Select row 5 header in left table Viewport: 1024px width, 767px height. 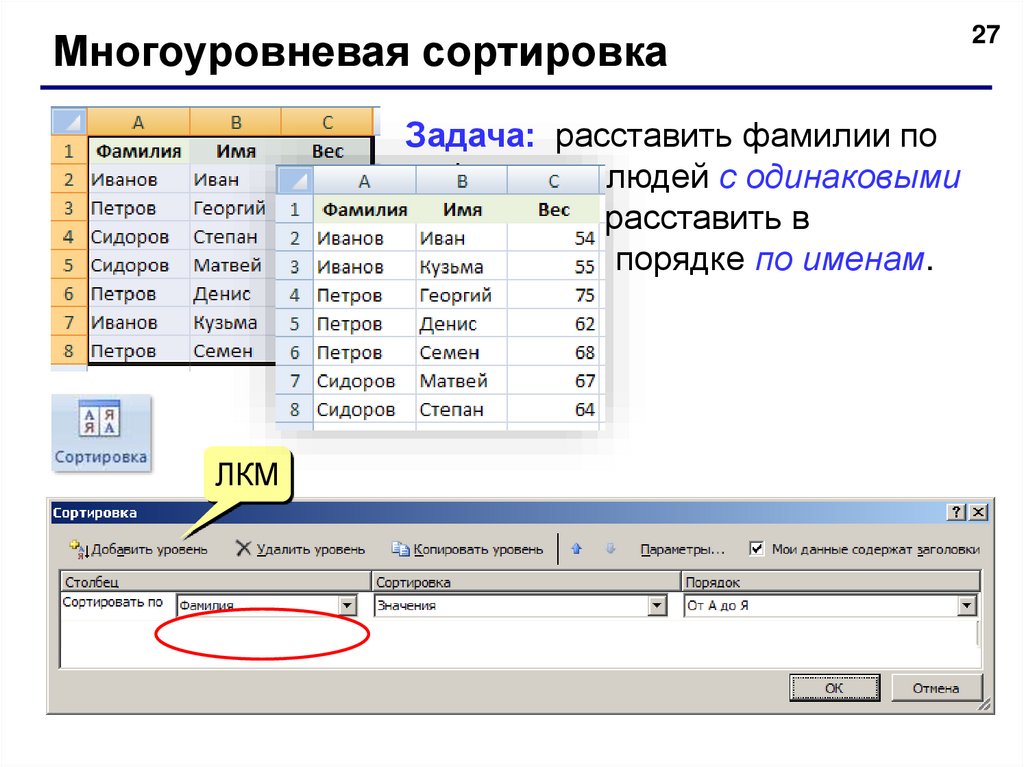[x=69, y=265]
